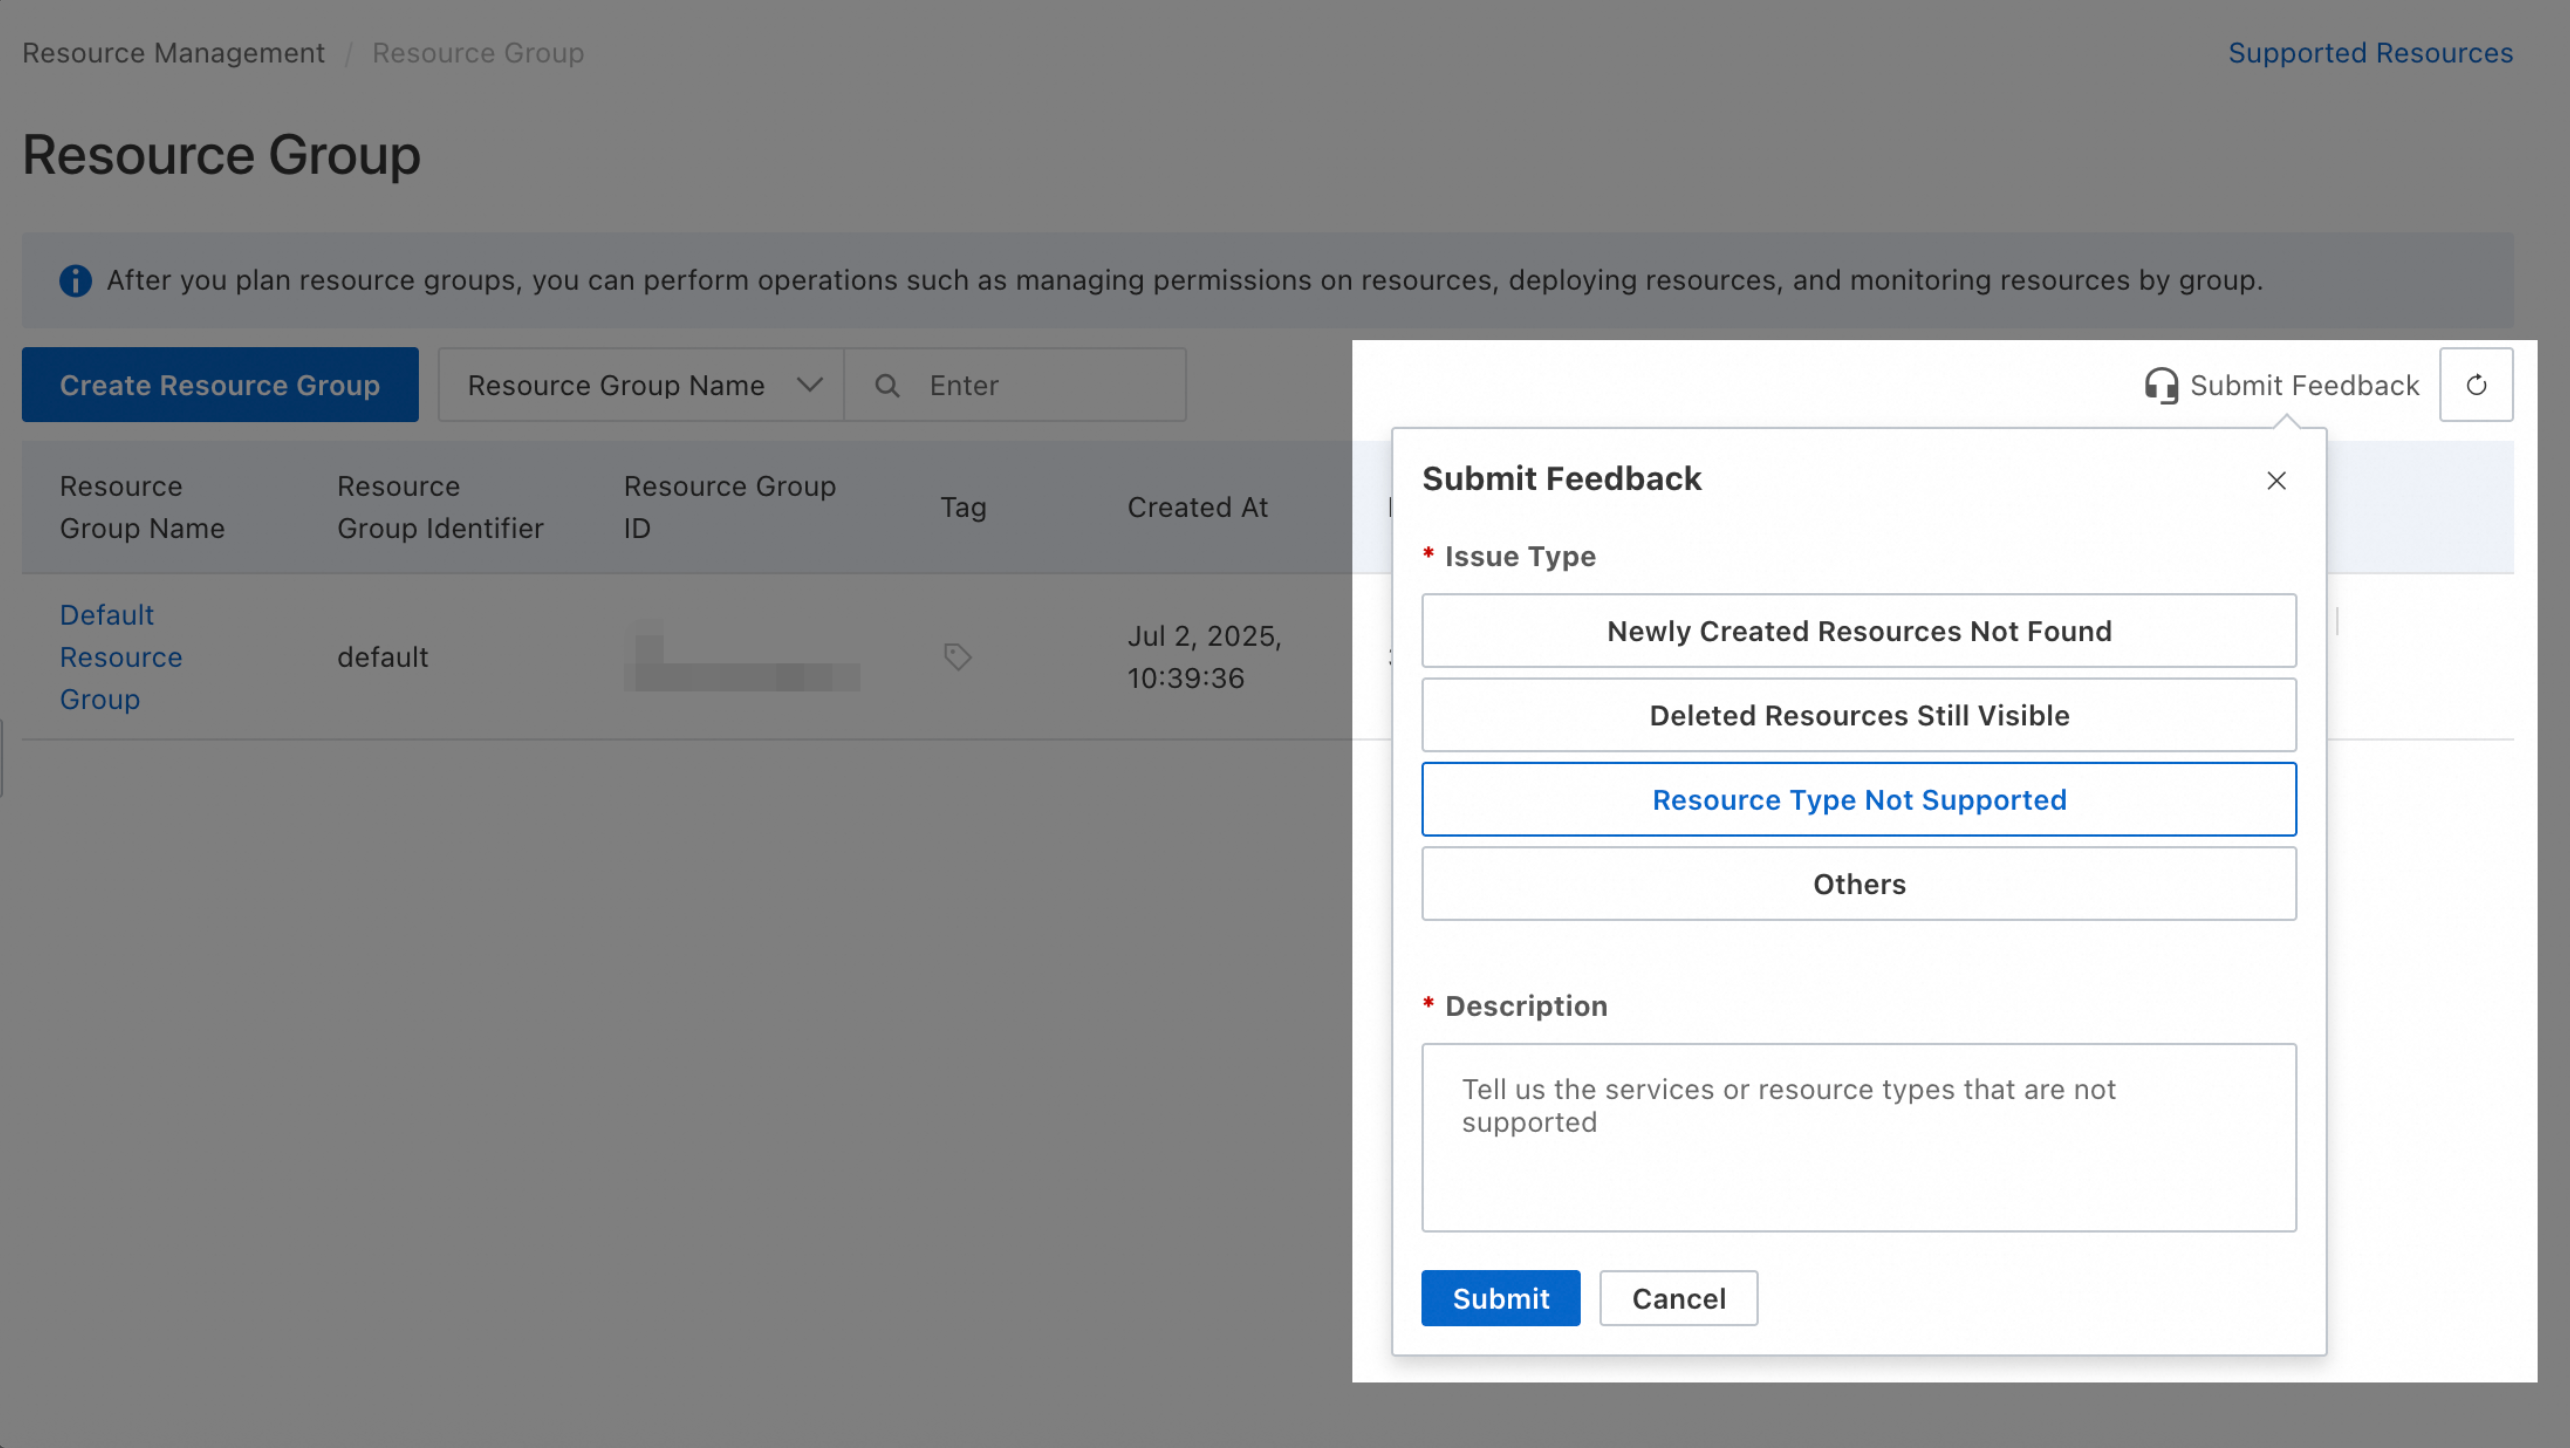Viewport: 2570px width, 1448px height.
Task: Click the Description text area
Action: pyautogui.click(x=1858, y=1137)
